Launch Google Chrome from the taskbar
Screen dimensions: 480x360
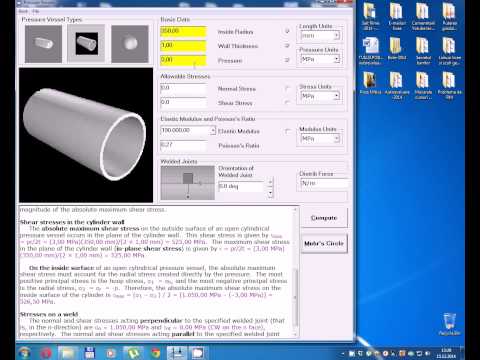click(x=155, y=353)
